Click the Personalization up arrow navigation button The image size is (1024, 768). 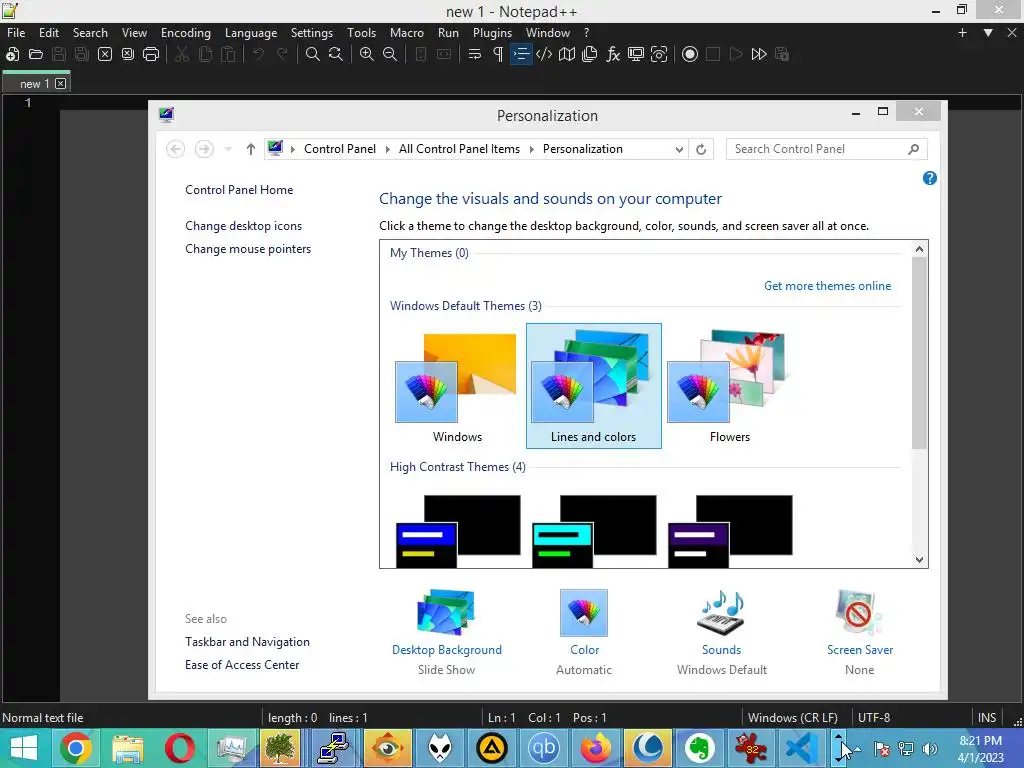(251, 149)
